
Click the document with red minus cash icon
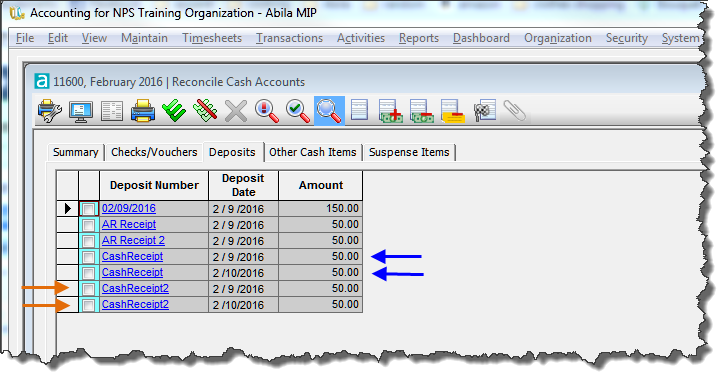click(422, 111)
